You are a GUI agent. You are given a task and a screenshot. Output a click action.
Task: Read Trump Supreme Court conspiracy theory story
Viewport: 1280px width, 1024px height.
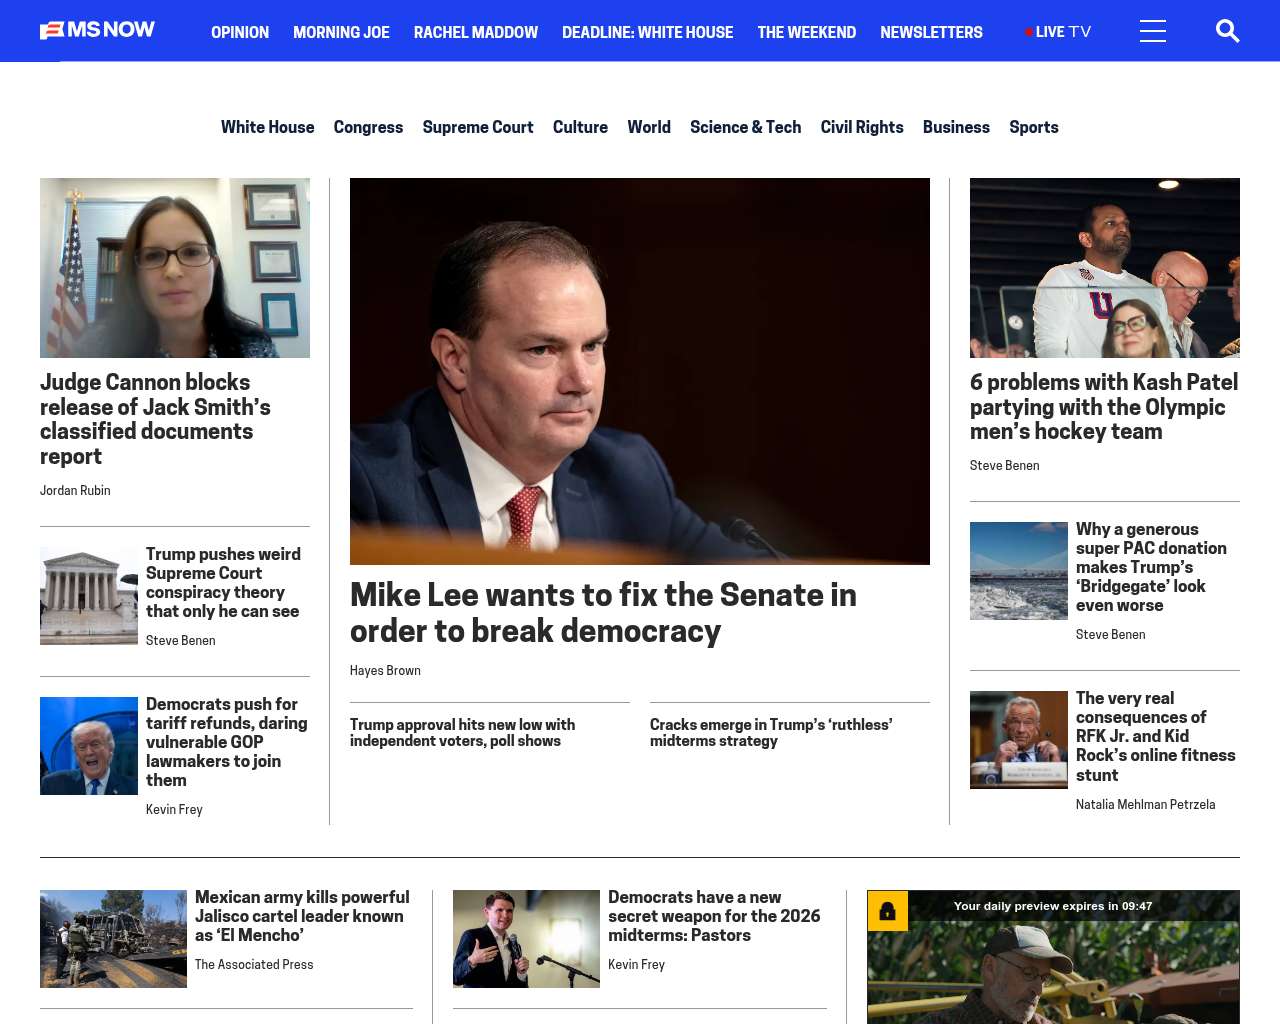pos(223,582)
